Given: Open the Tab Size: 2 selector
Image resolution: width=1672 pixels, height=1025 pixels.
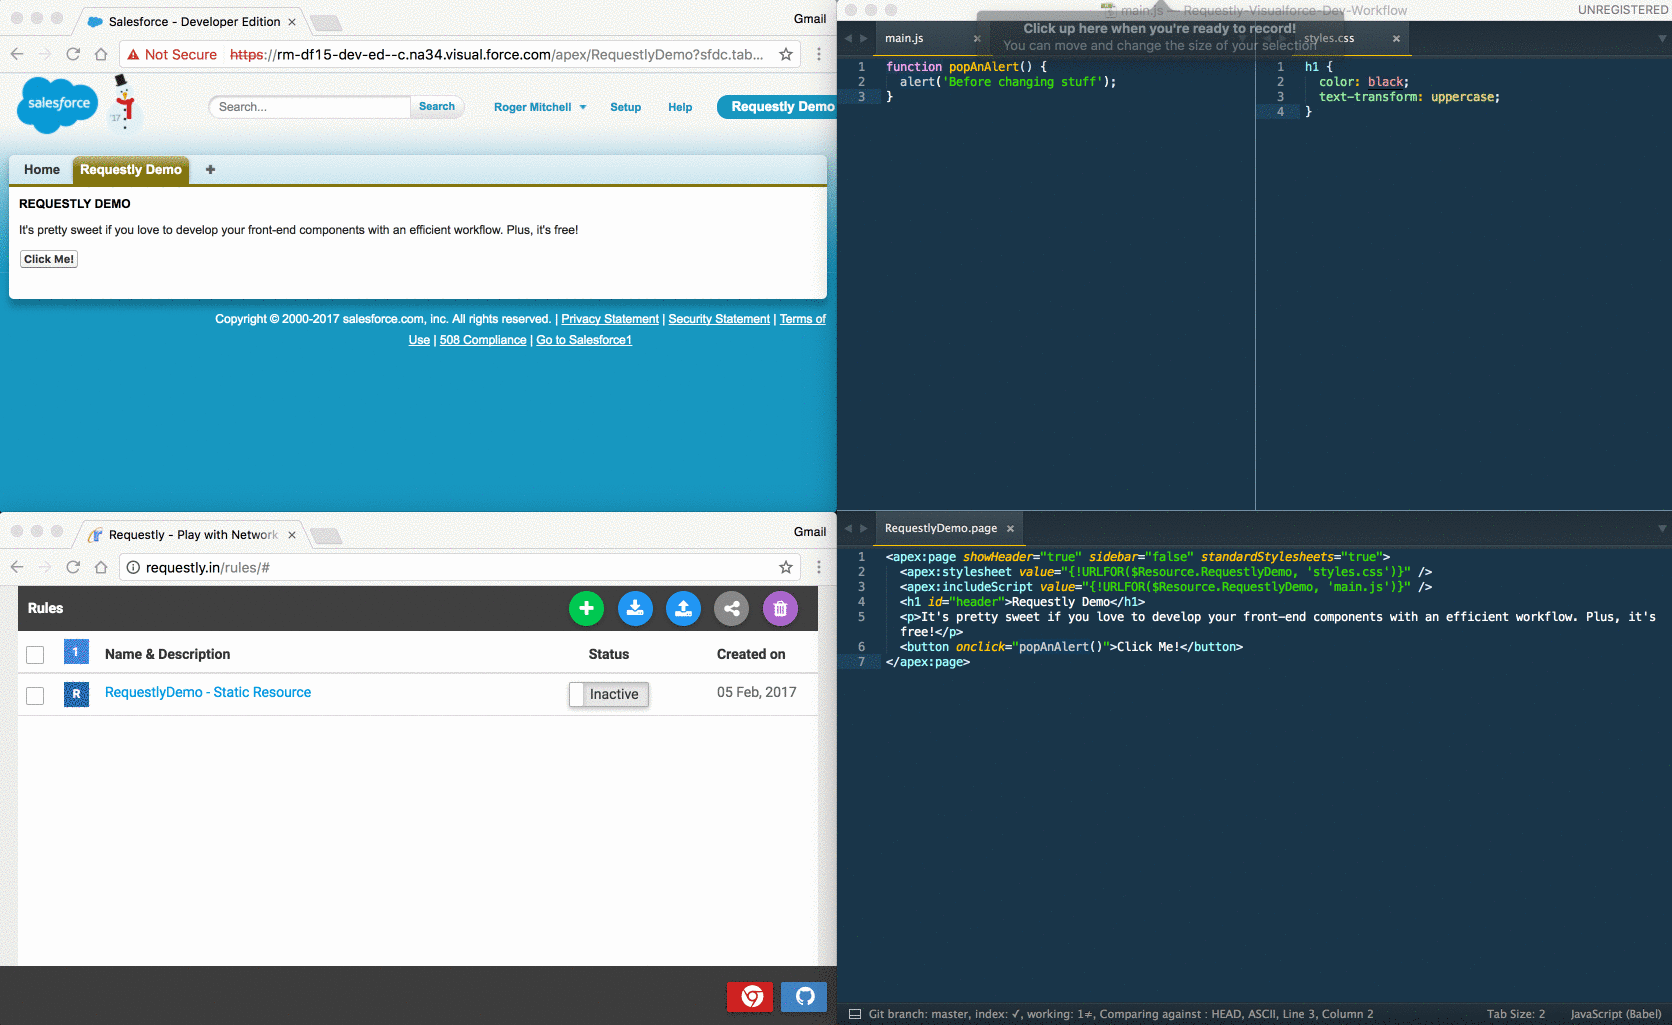Looking at the screenshot, I should (1515, 1014).
